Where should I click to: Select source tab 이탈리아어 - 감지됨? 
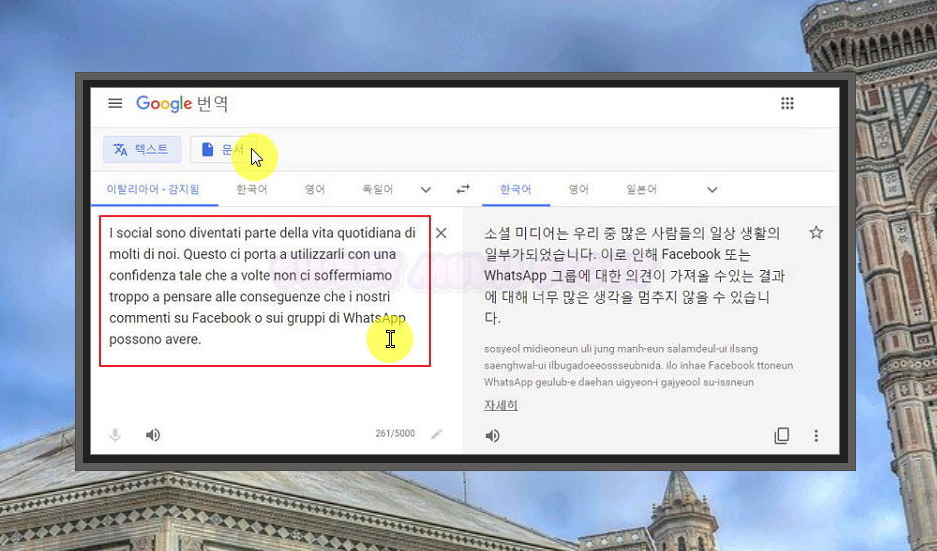[154, 189]
